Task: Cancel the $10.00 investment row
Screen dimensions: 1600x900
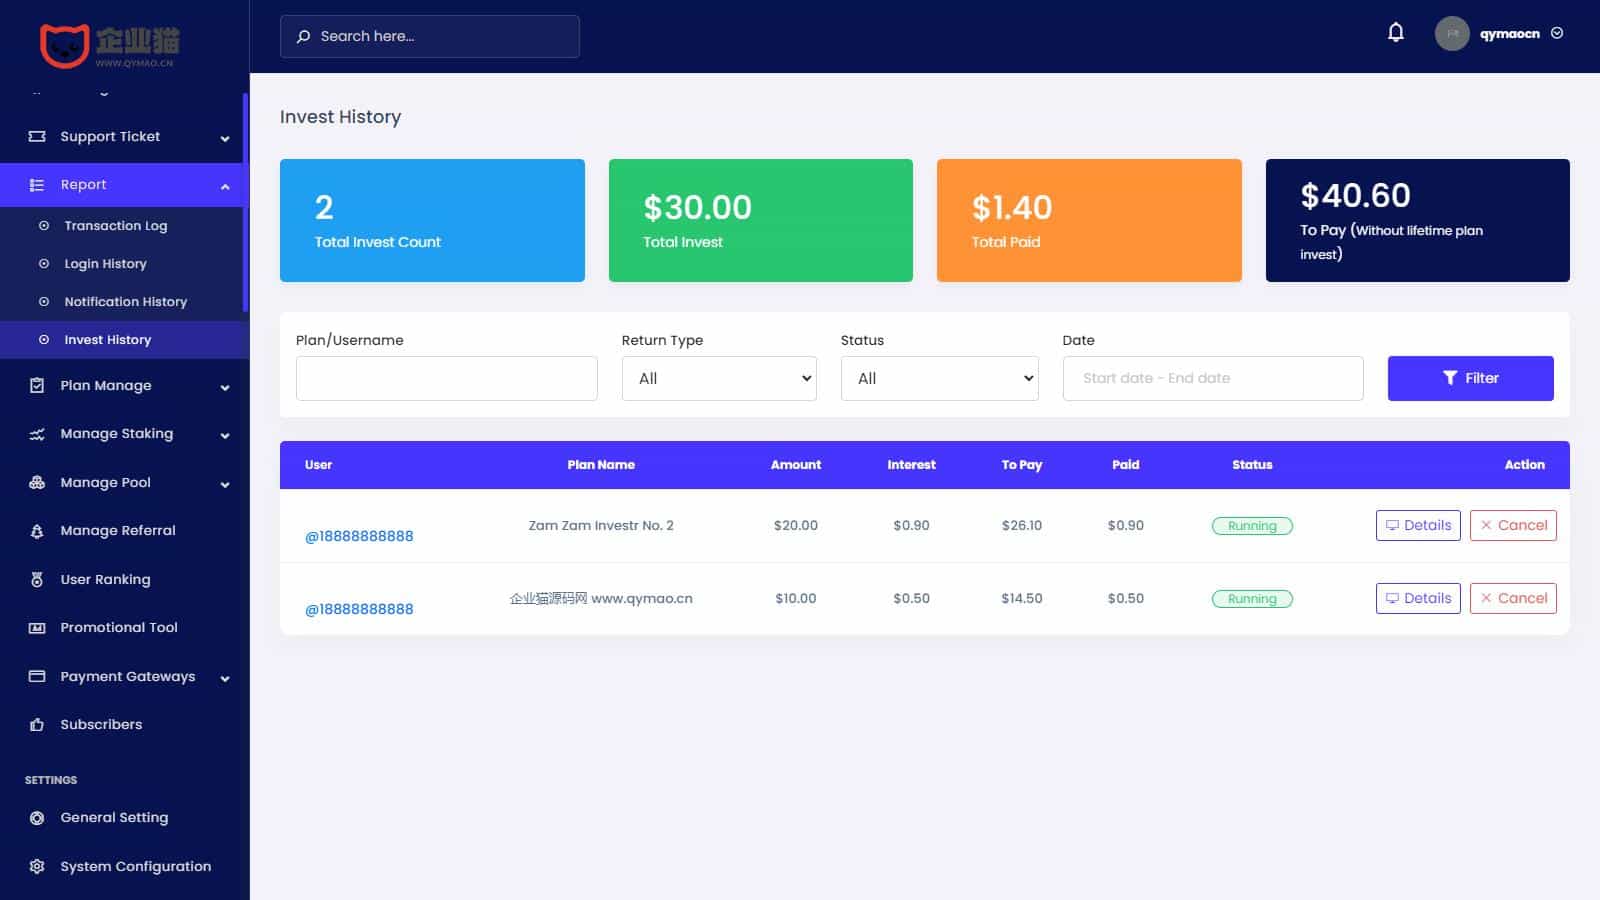Action: pos(1512,598)
